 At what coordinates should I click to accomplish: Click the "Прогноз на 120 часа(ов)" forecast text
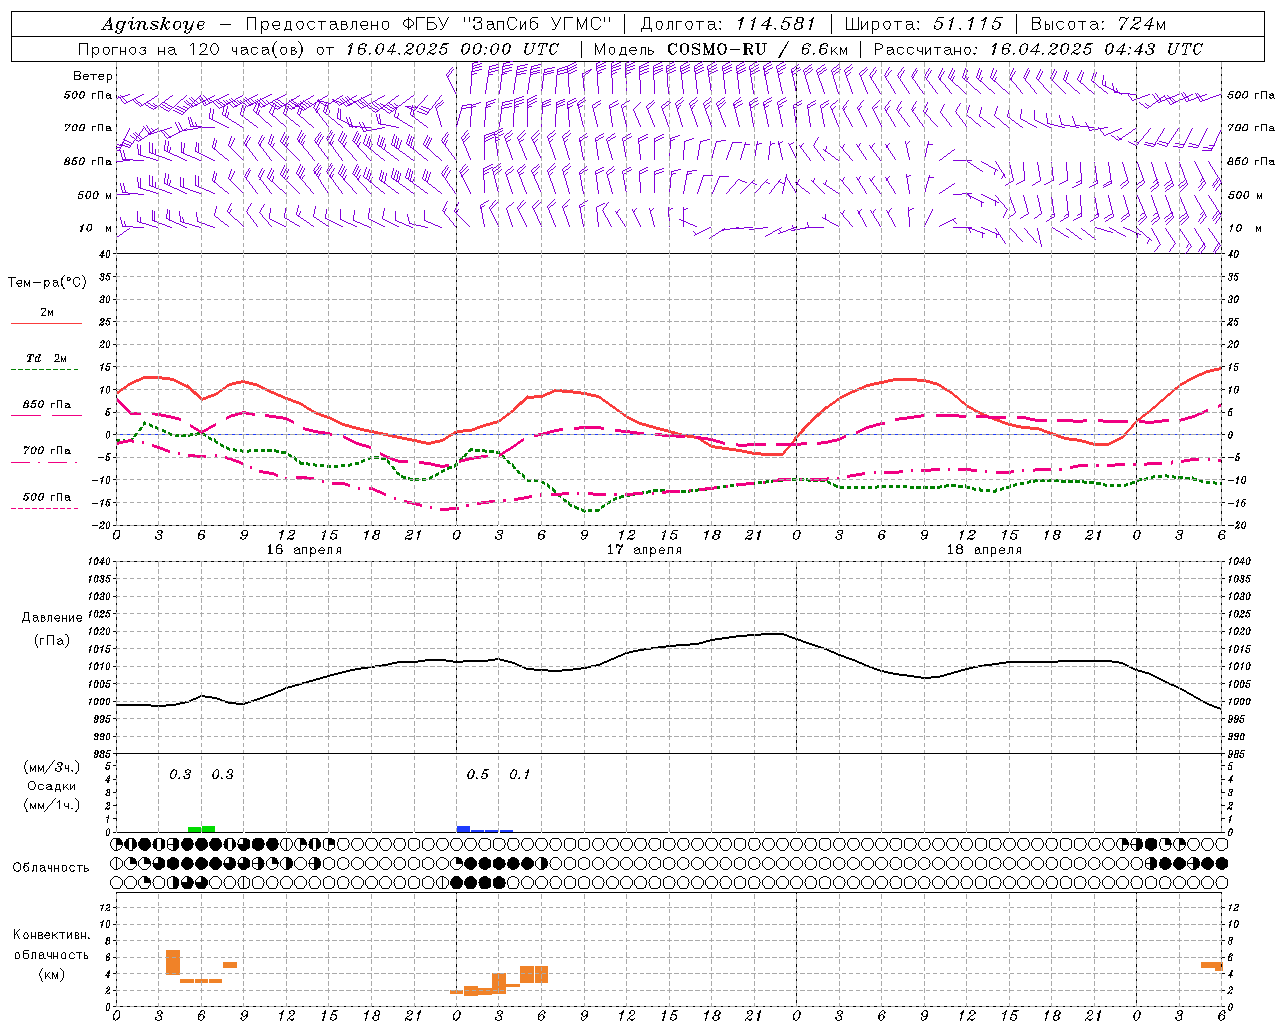[193, 49]
